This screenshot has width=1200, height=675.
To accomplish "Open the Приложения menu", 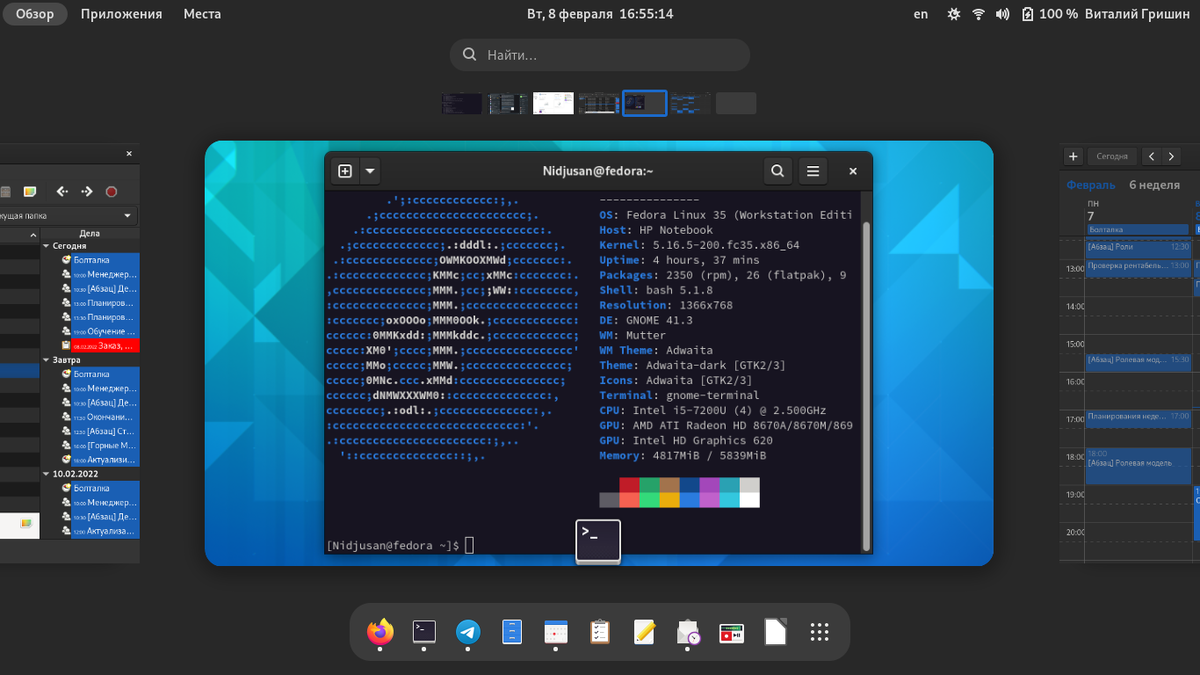I will point(121,14).
